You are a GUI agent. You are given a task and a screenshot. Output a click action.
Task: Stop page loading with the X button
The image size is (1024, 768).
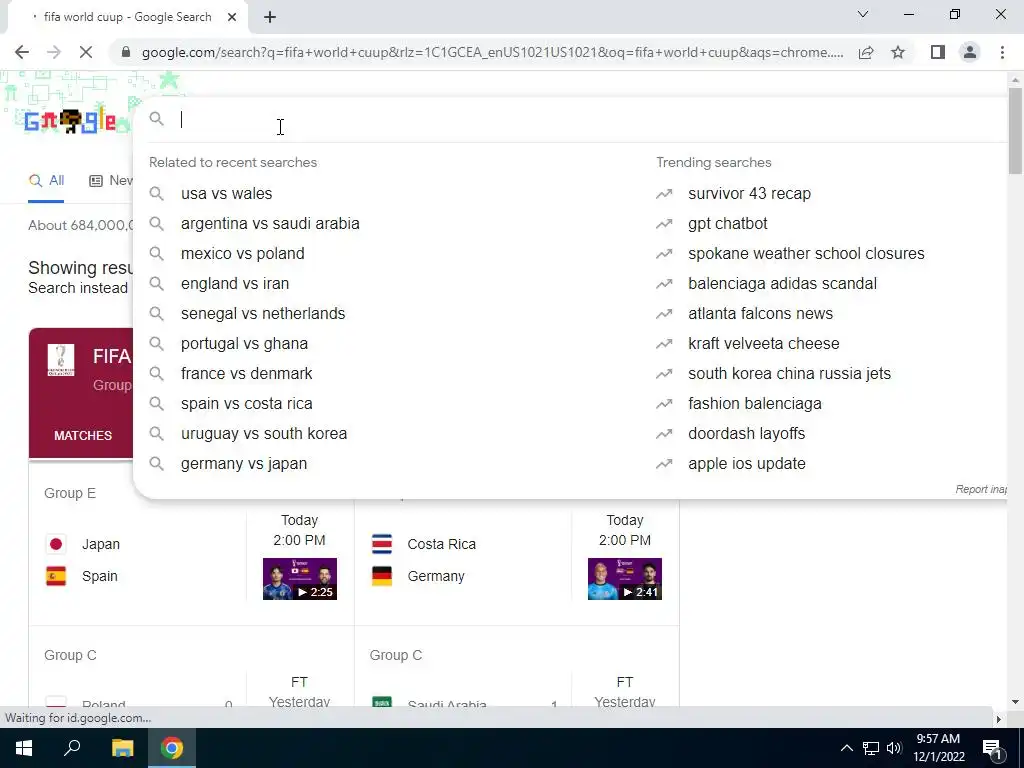tap(86, 52)
